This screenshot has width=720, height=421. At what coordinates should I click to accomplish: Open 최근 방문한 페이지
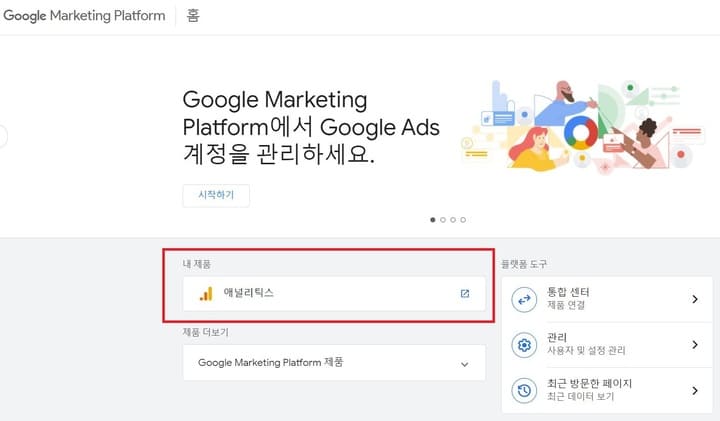[x=607, y=390]
